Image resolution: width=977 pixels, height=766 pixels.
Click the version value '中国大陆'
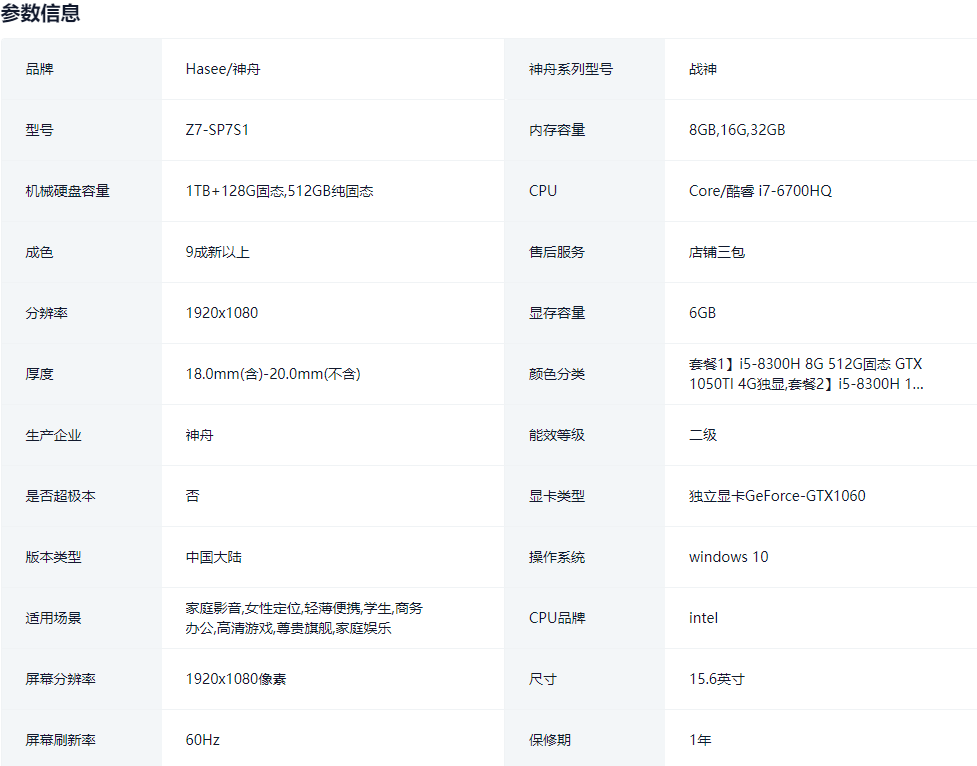point(214,557)
